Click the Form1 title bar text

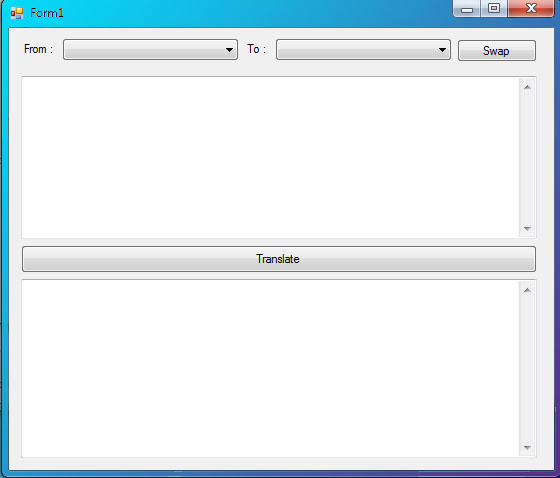pos(47,13)
